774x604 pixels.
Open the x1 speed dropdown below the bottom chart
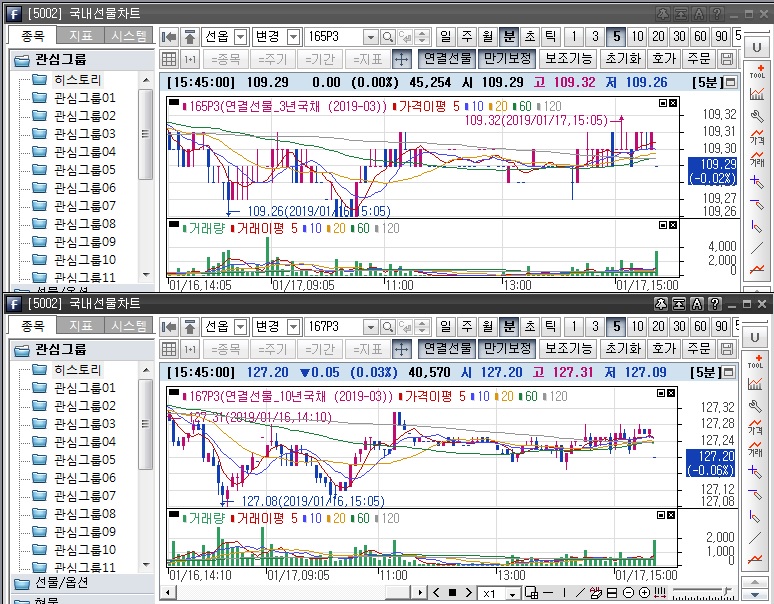pos(513,593)
